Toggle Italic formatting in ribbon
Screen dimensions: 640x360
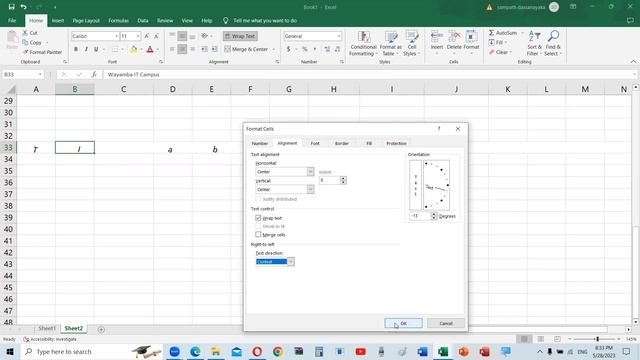pyautogui.click(x=86, y=49)
